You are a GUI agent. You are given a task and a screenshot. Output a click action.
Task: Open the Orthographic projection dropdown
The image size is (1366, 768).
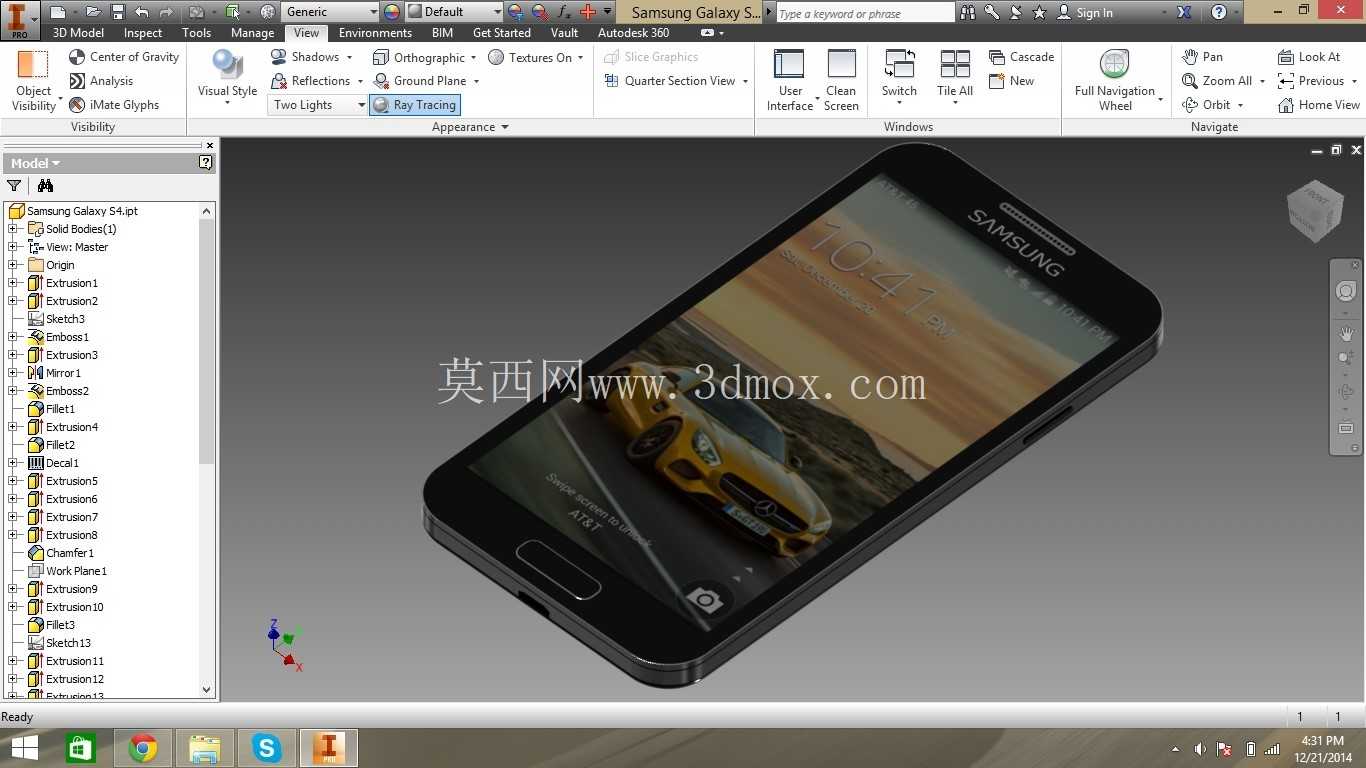[x=473, y=57]
